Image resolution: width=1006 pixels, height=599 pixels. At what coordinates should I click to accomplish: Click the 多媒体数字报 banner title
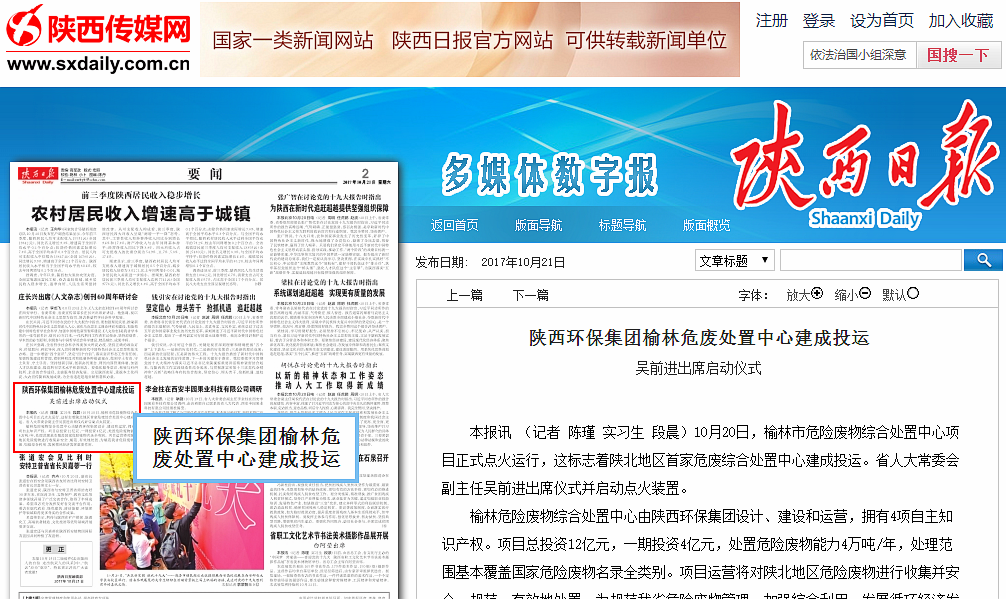click(x=550, y=174)
